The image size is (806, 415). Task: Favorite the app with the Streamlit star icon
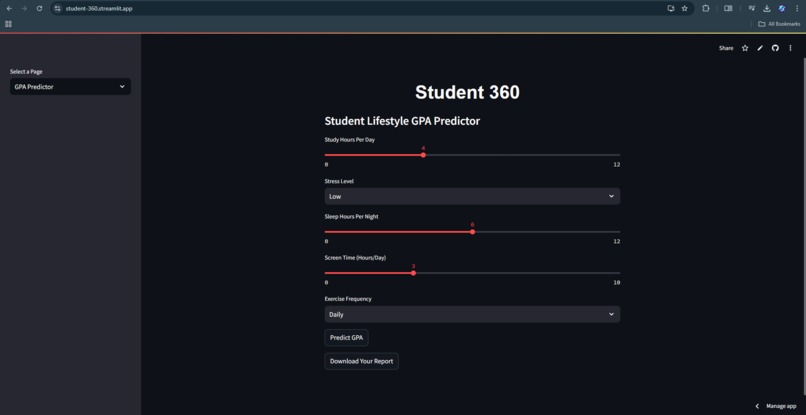(x=745, y=48)
